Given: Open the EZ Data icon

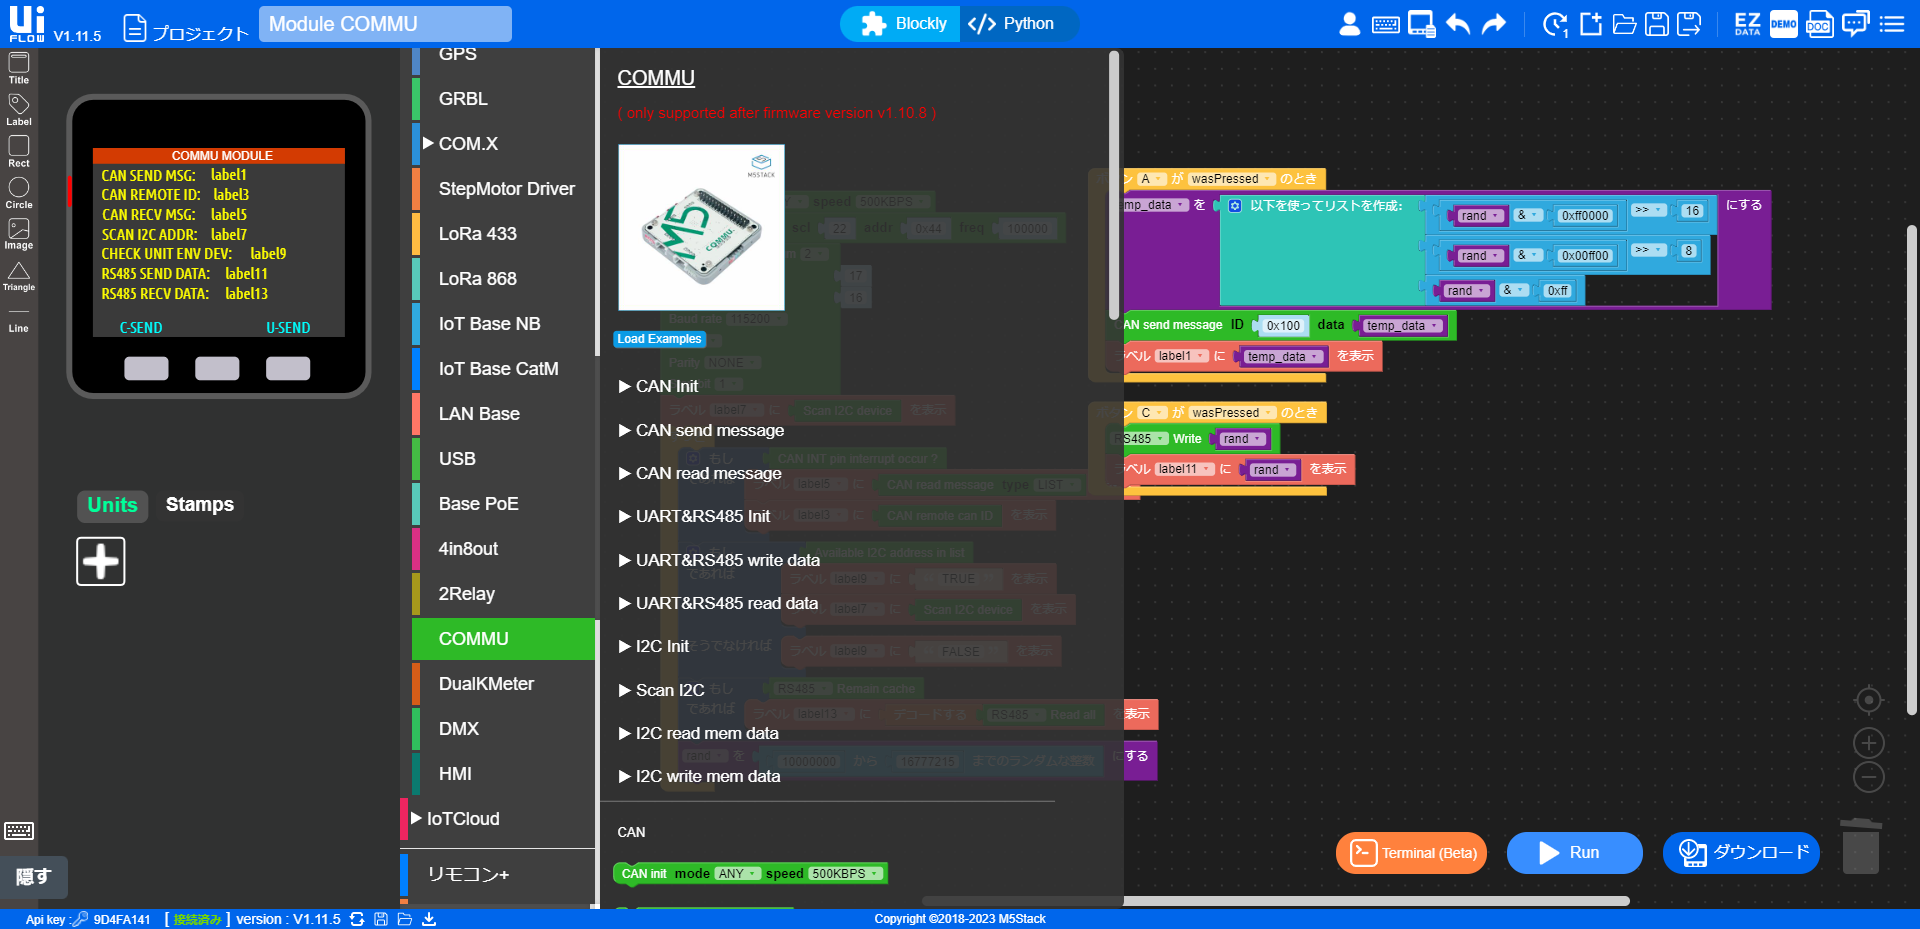Looking at the screenshot, I should point(1747,24).
